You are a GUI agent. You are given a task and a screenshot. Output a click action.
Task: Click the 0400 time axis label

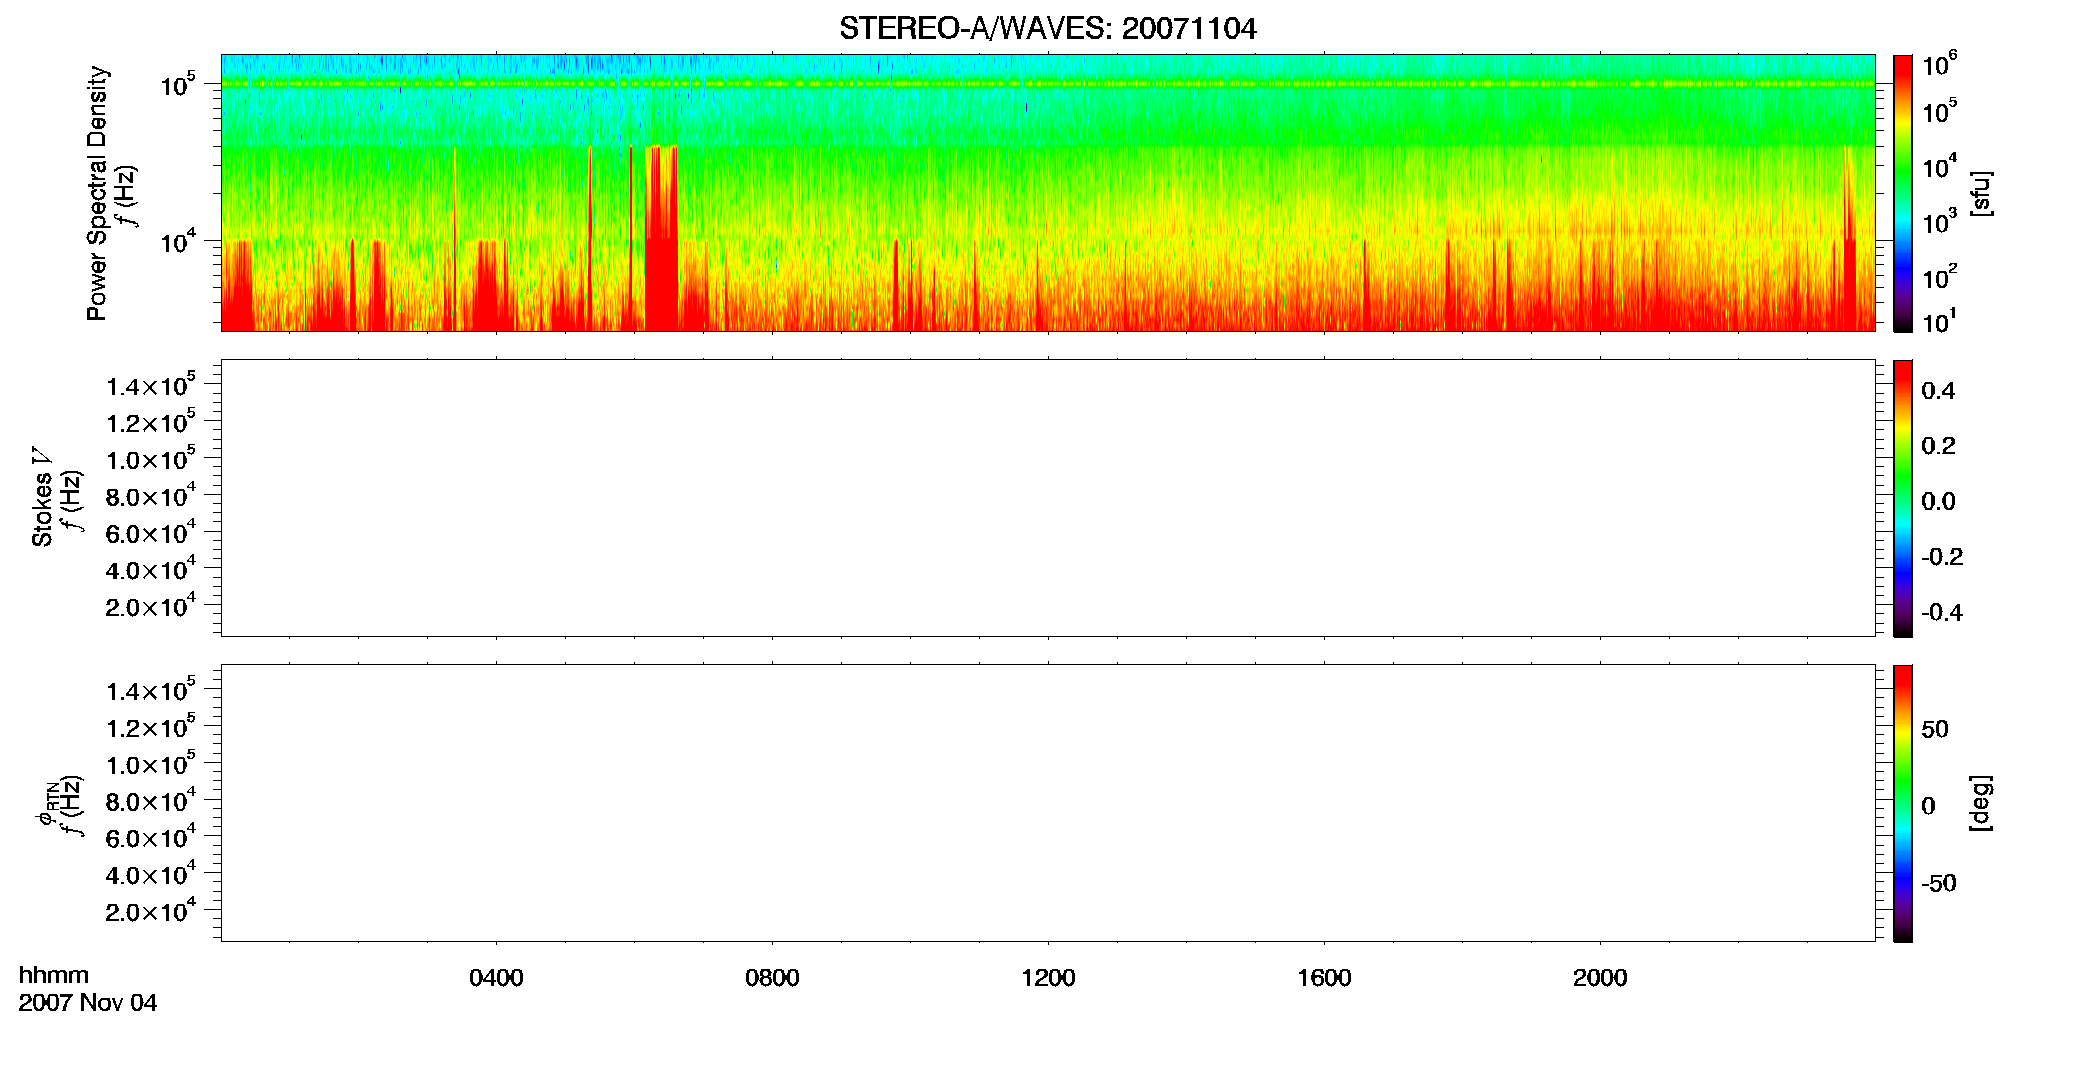[x=496, y=978]
